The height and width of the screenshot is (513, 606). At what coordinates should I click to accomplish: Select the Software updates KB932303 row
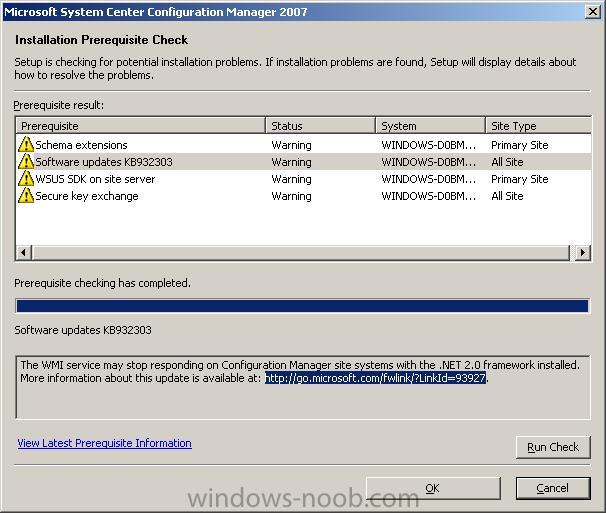tap(303, 162)
